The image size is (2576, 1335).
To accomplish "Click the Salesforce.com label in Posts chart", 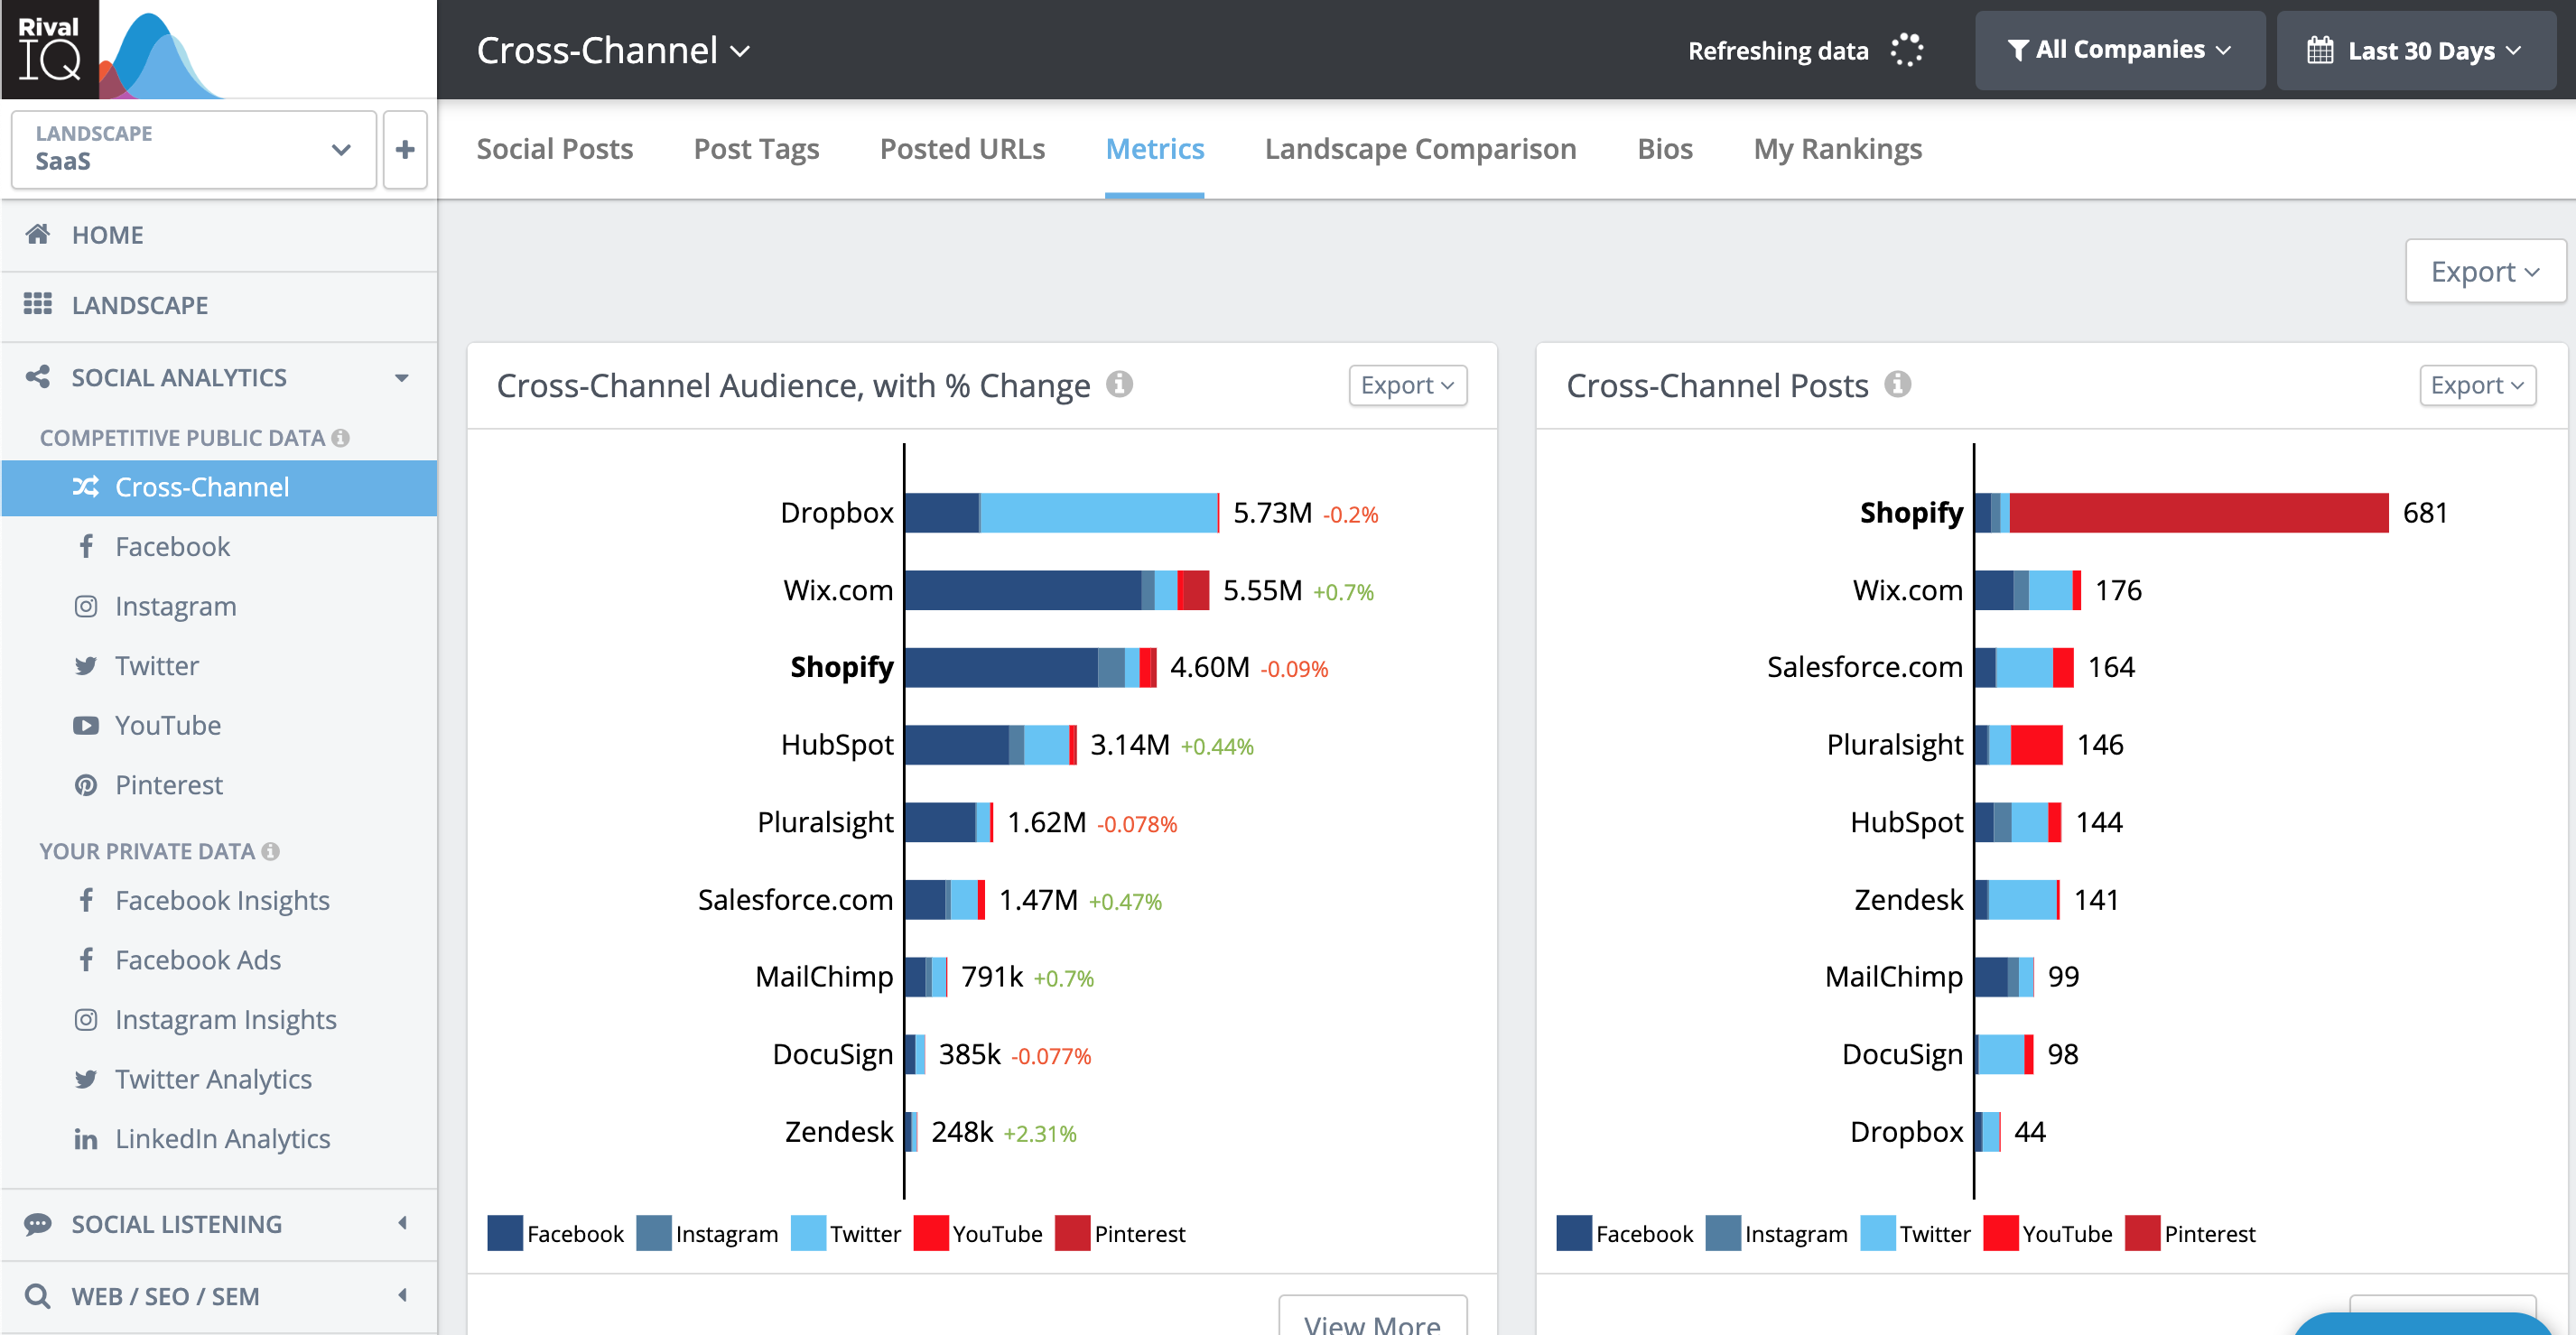I will click(1865, 667).
